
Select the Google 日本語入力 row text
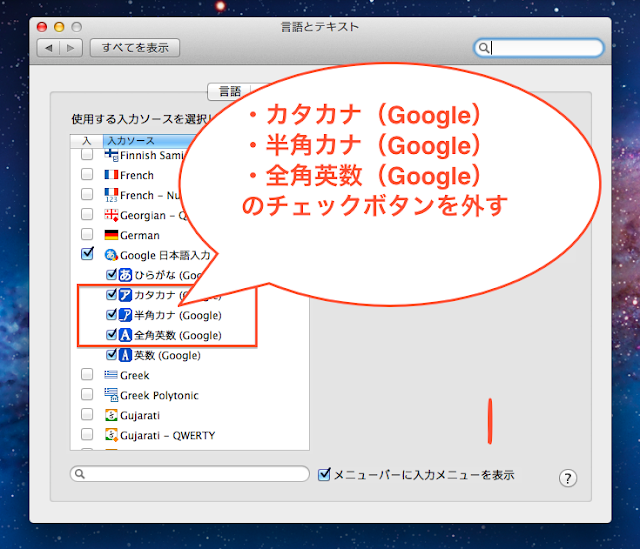pyautogui.click(x=165, y=256)
